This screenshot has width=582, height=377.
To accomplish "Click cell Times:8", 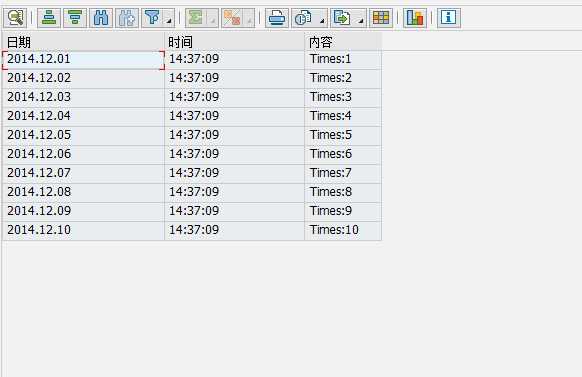I will [x=343, y=193].
